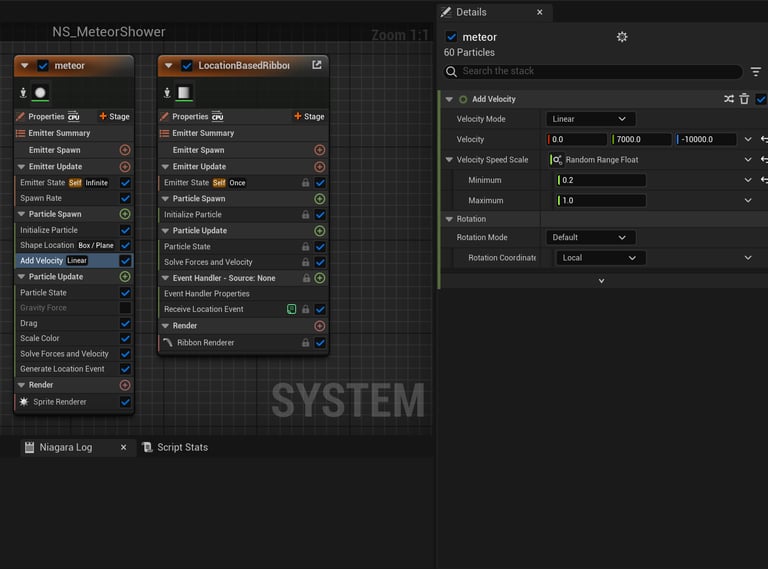Screen dimensions: 768x569
Task: Add module to meteor Emitter Spawn
Action: coord(125,150)
